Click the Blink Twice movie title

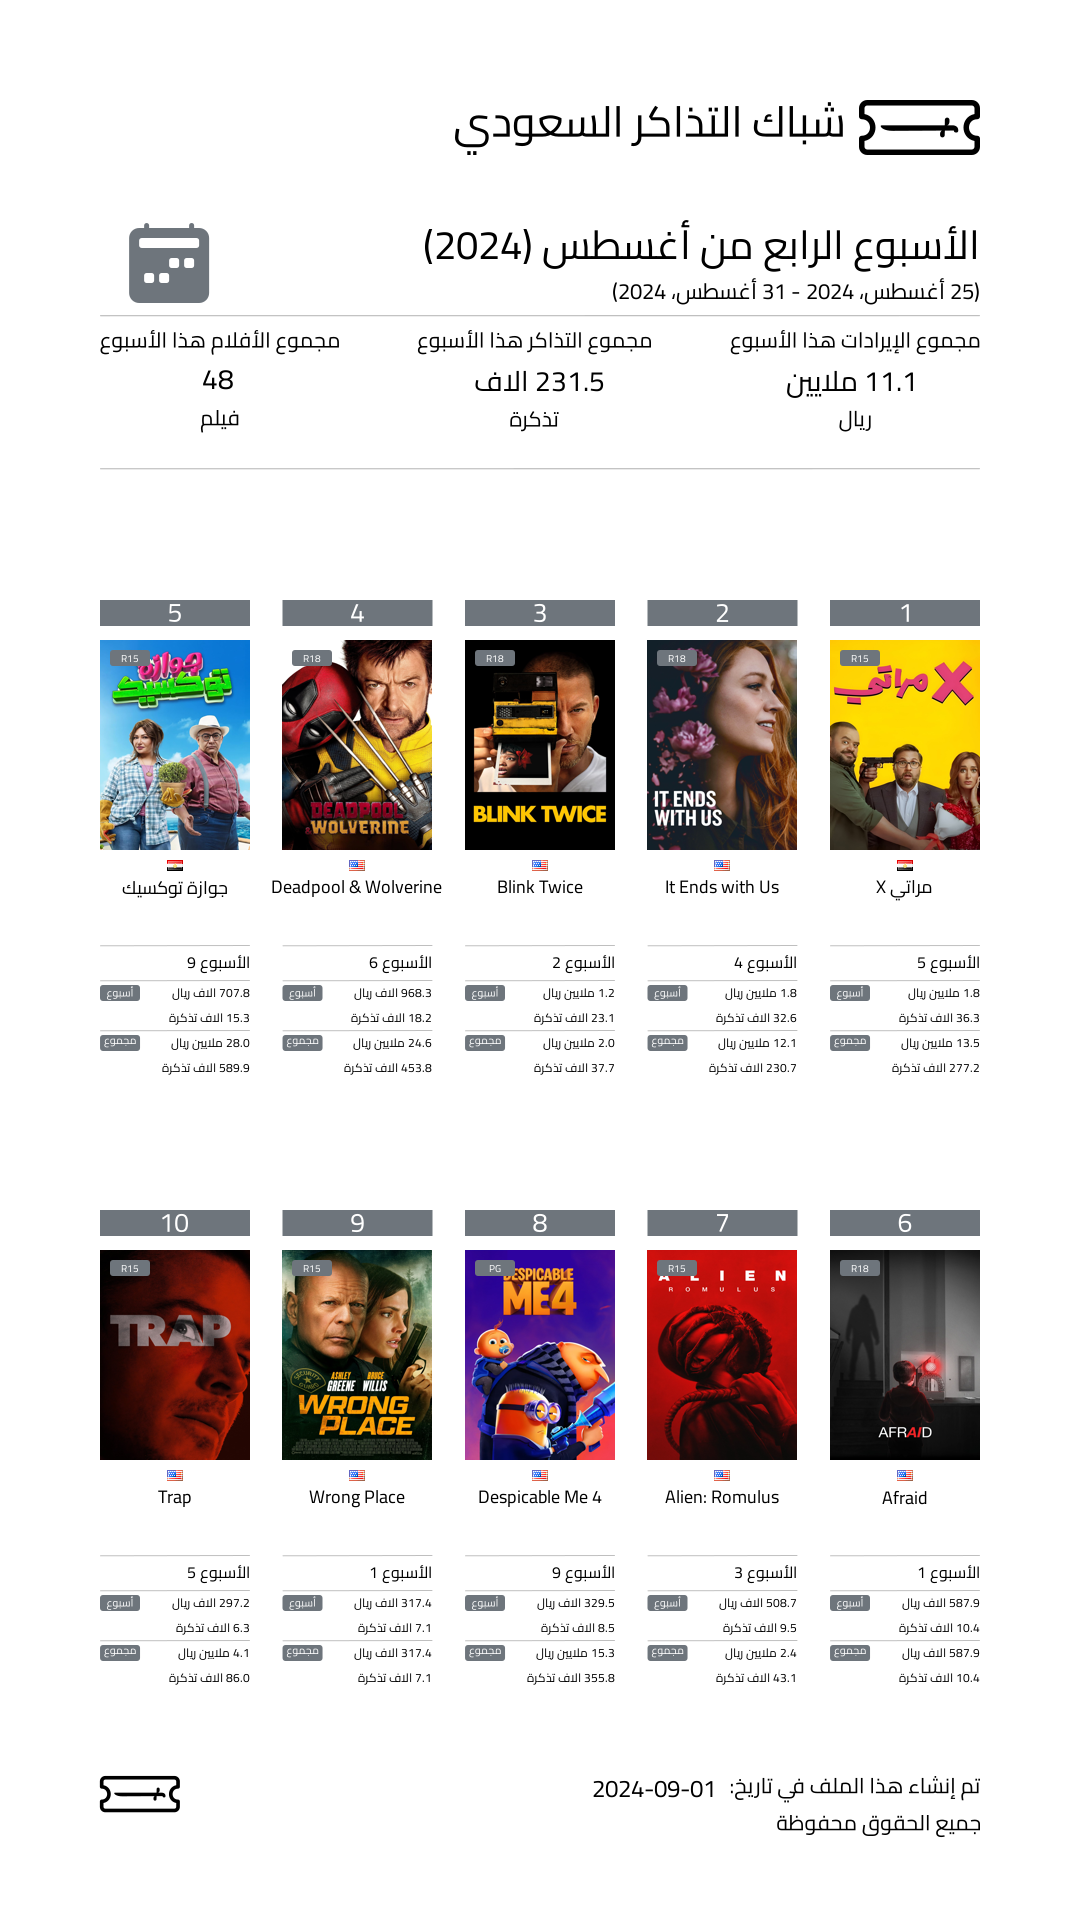click(x=540, y=887)
